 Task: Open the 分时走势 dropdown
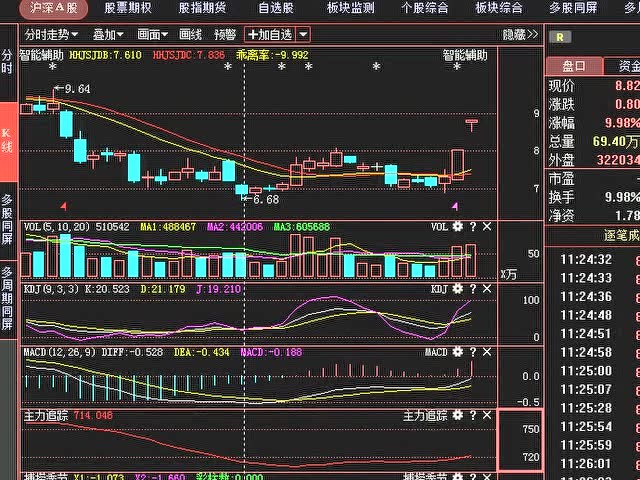coord(51,35)
